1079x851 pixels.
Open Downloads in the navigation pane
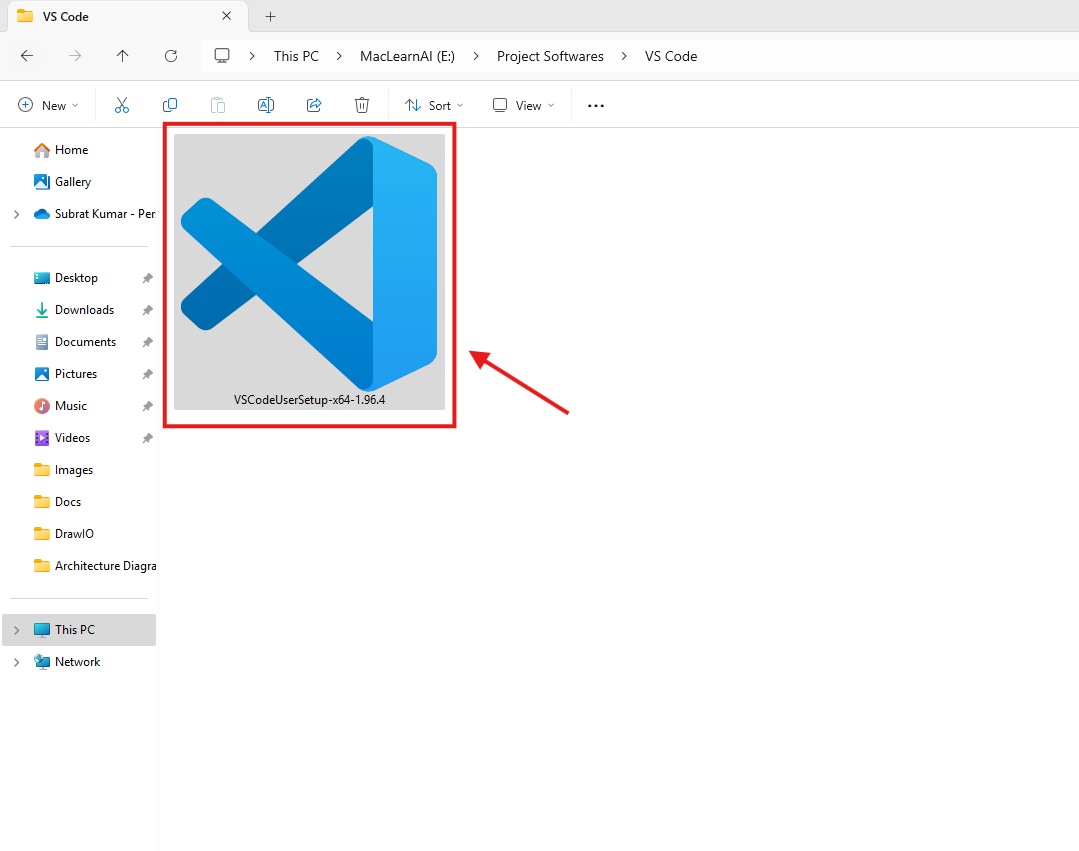click(84, 310)
